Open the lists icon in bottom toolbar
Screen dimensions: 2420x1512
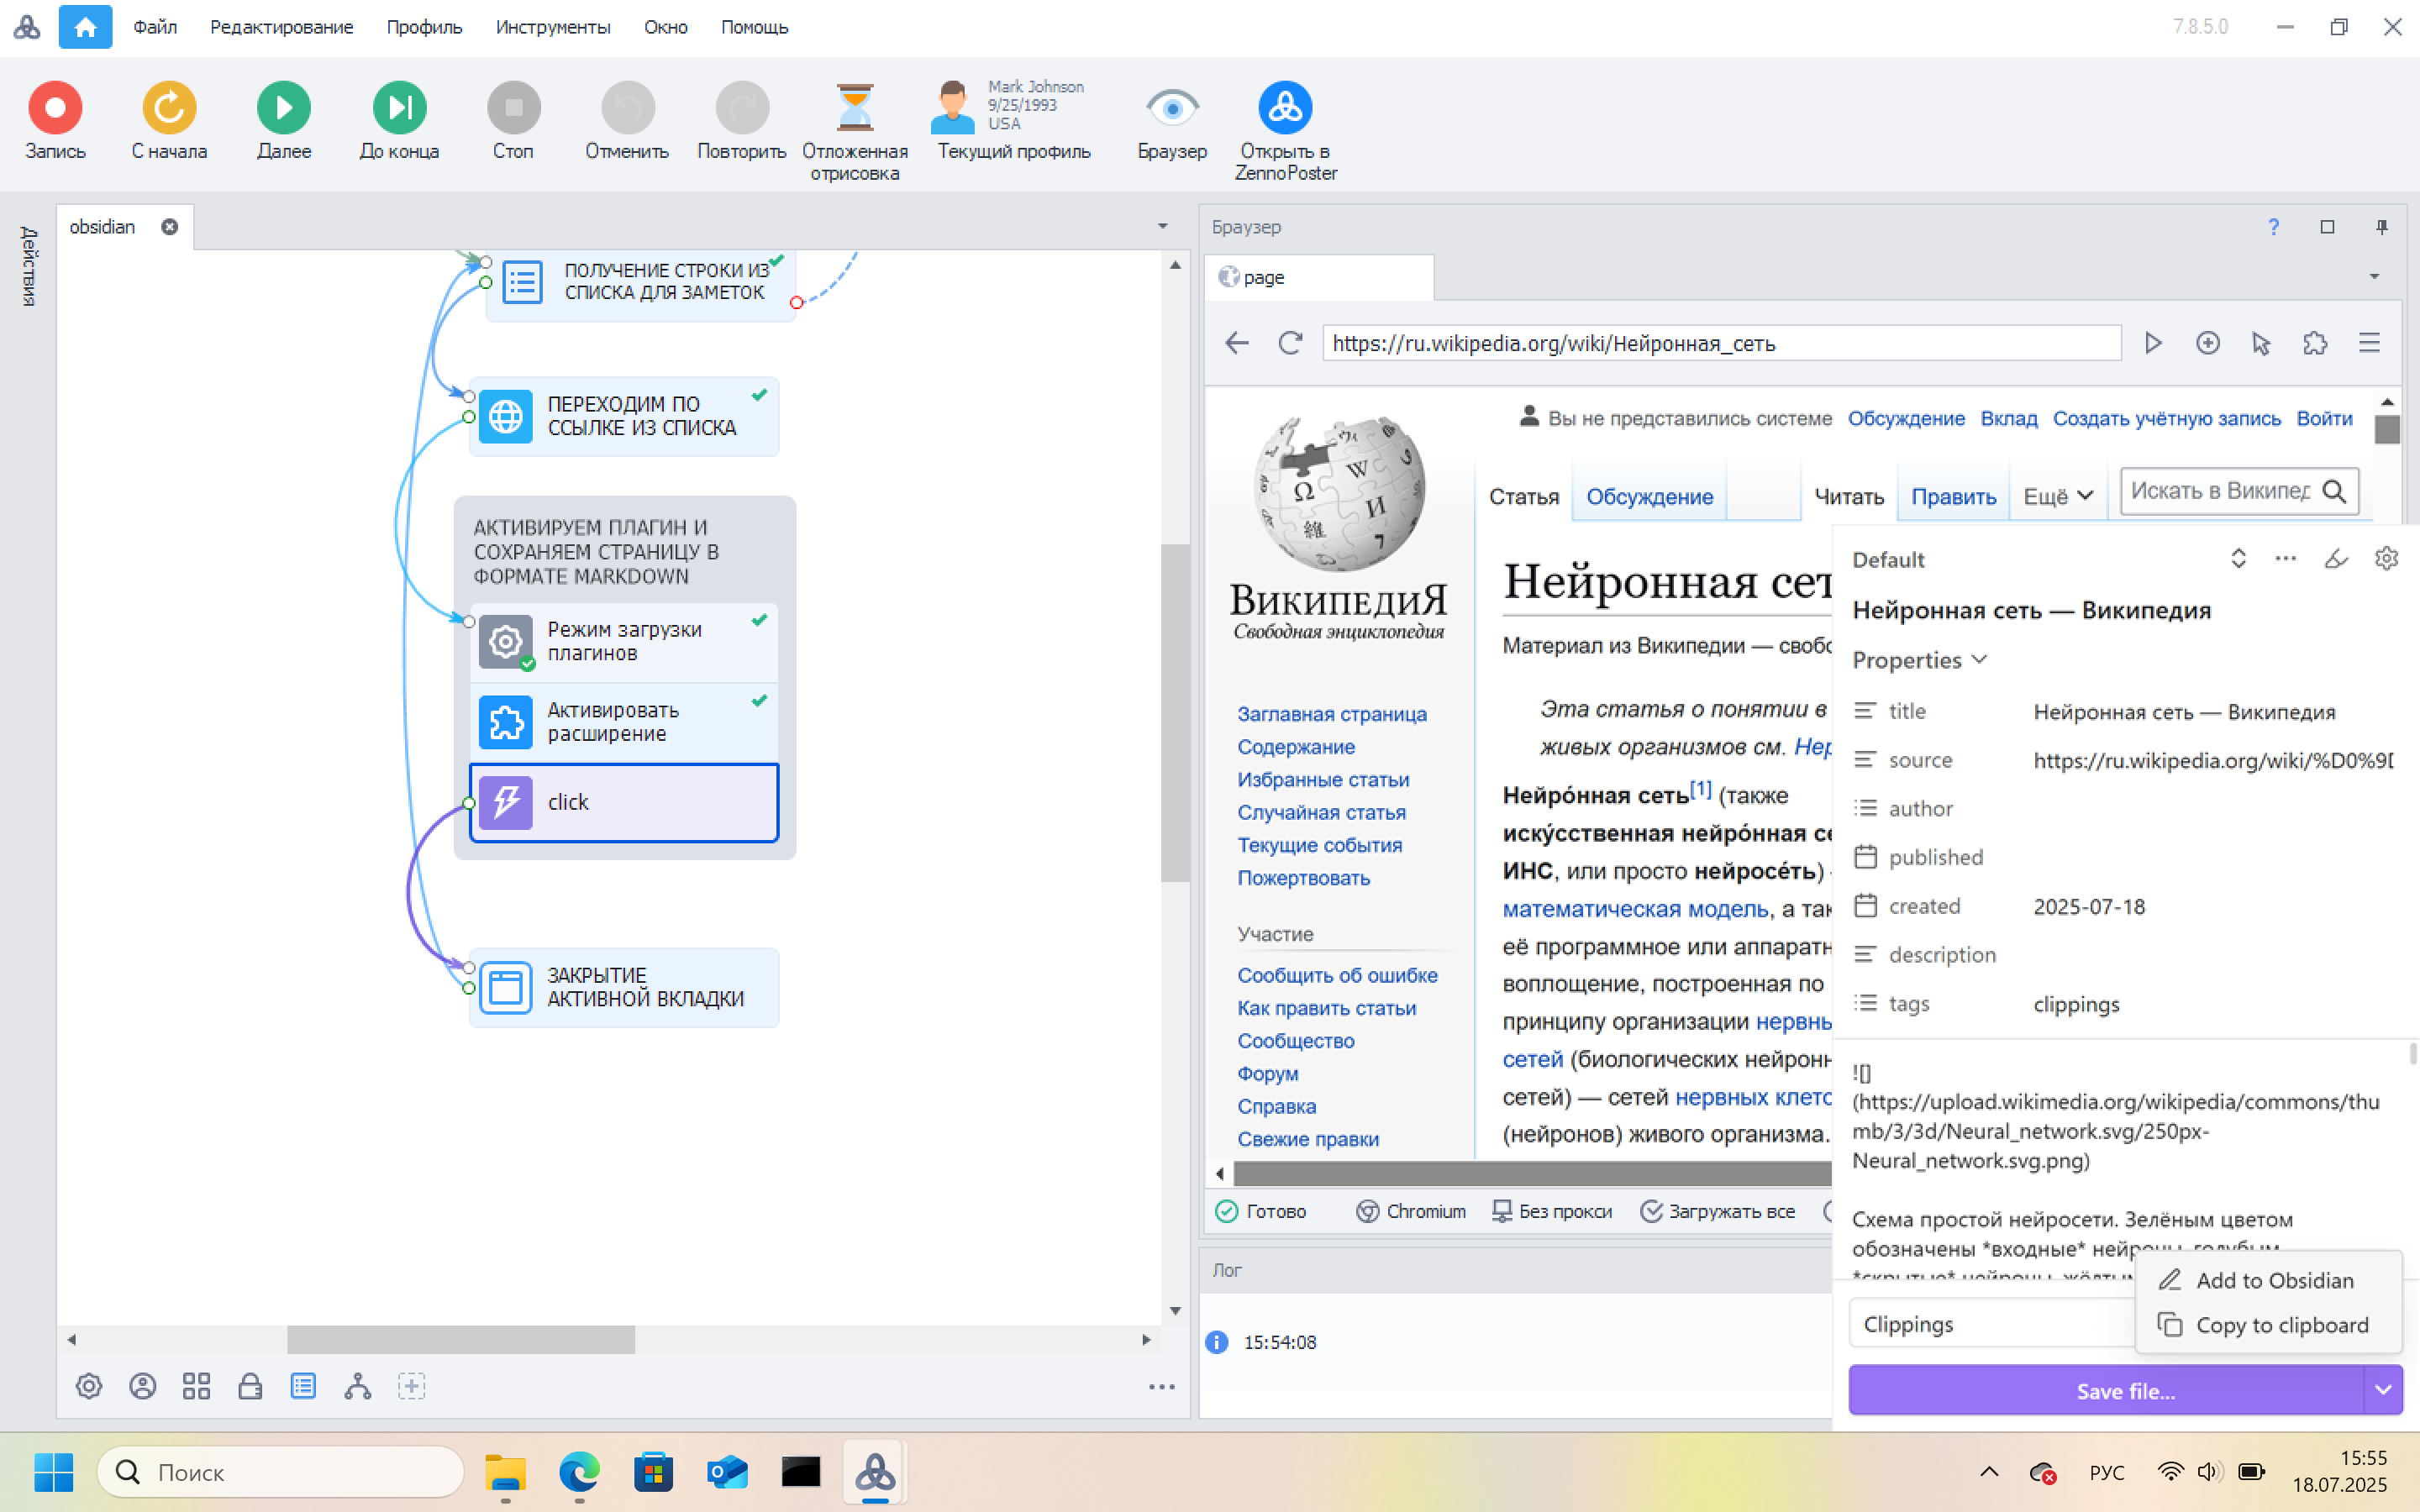(x=303, y=1386)
